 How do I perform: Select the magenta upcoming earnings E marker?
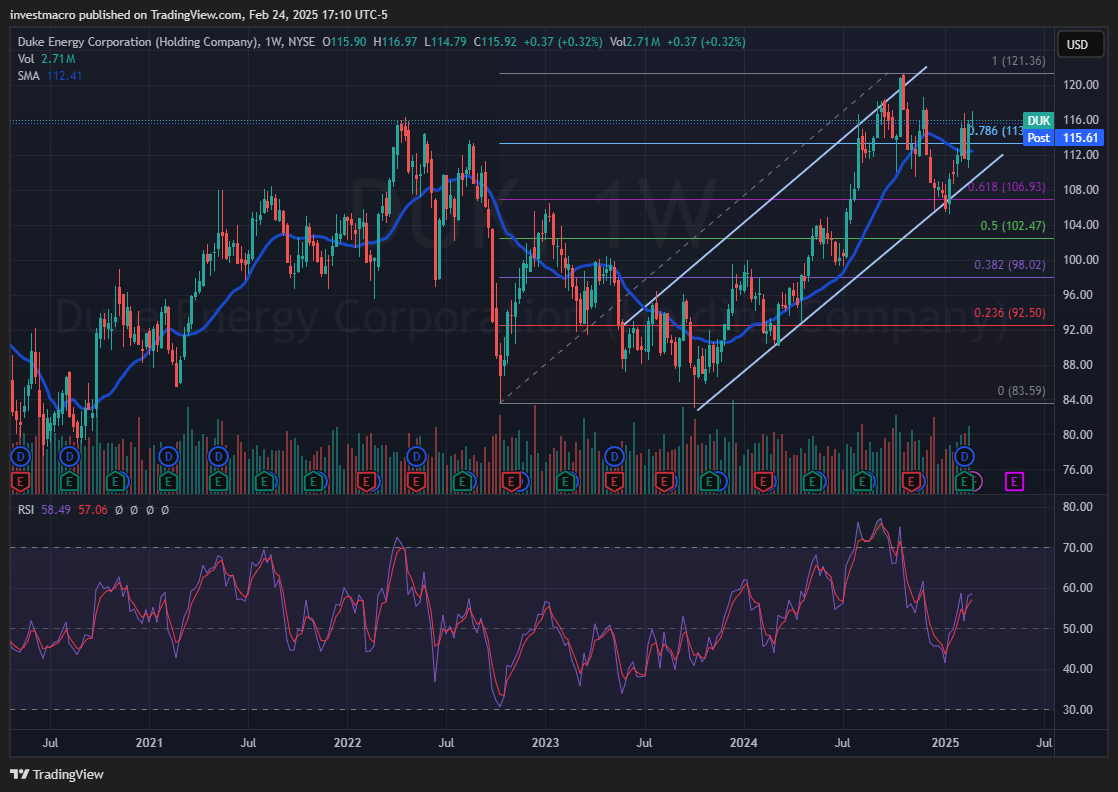(x=1014, y=482)
